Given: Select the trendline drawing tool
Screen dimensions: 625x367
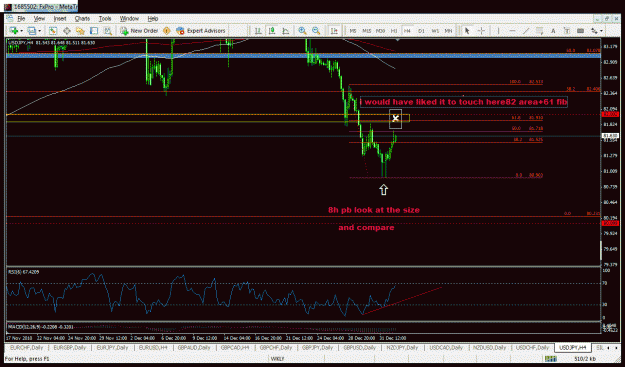Looking at the screenshot, I should click(526, 31).
